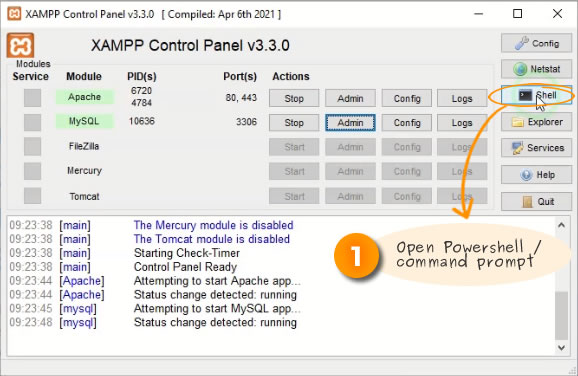Click 'The Tomcat module is disabled' log line
Viewport: 578px width, 376px height.
pos(212,239)
